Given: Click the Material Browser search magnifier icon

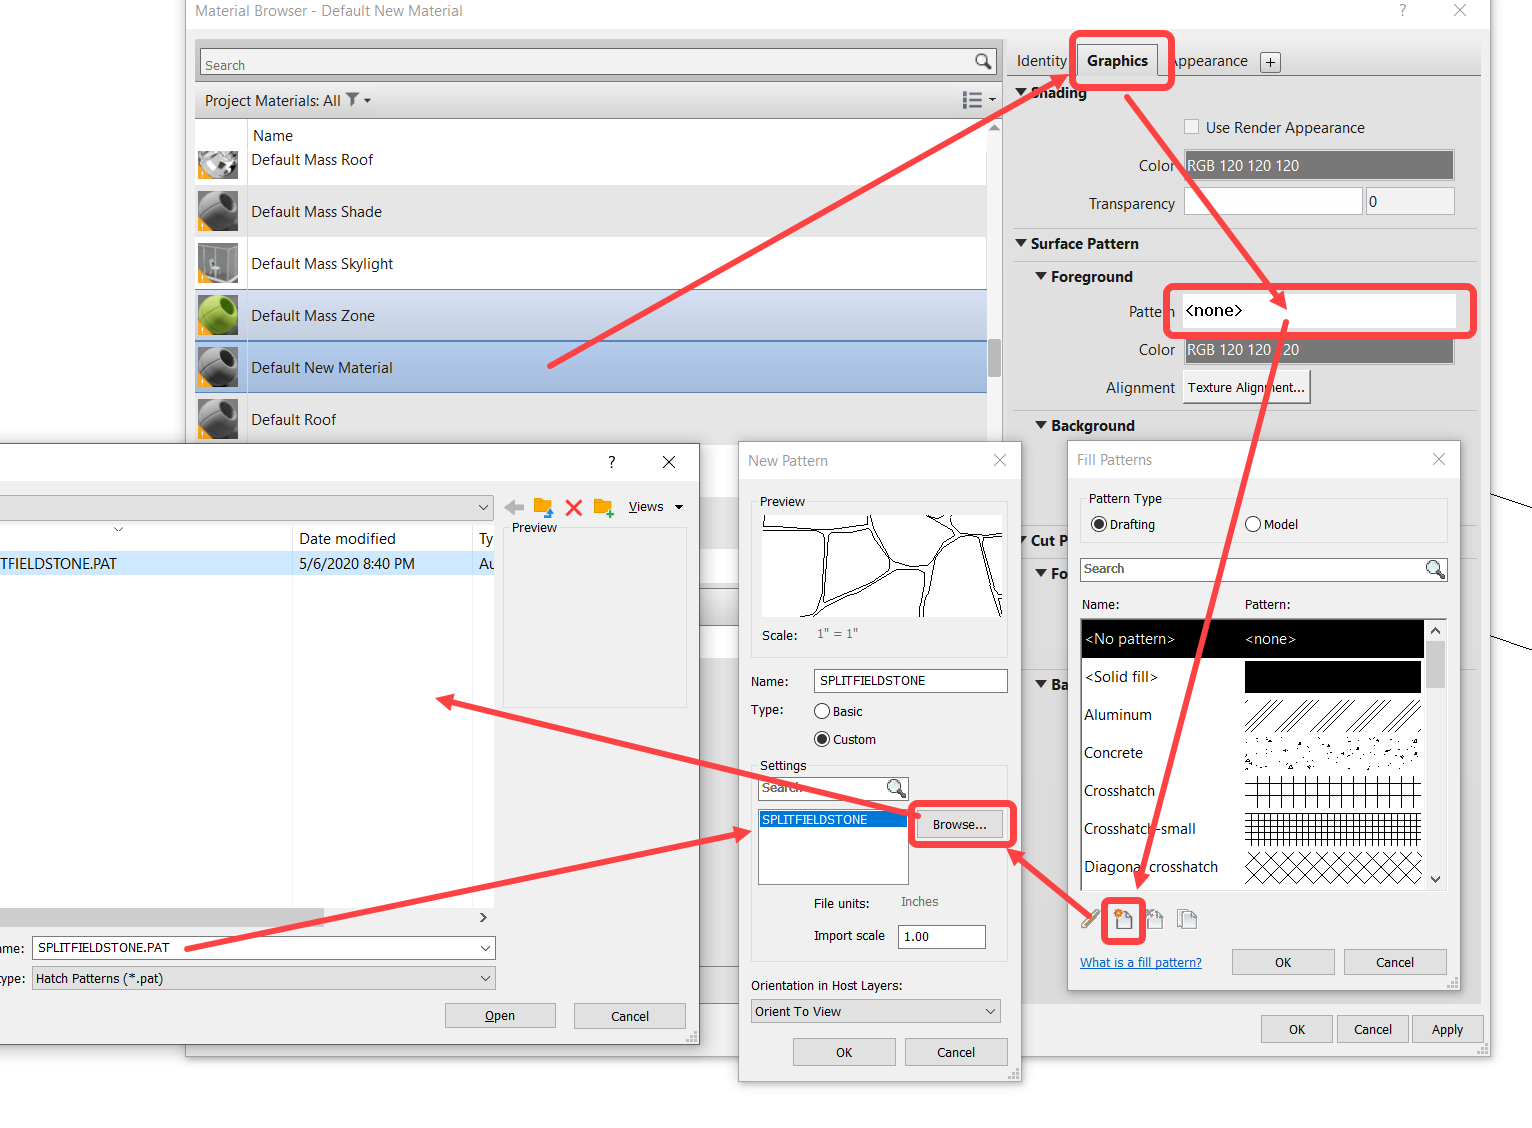Looking at the screenshot, I should point(983,61).
